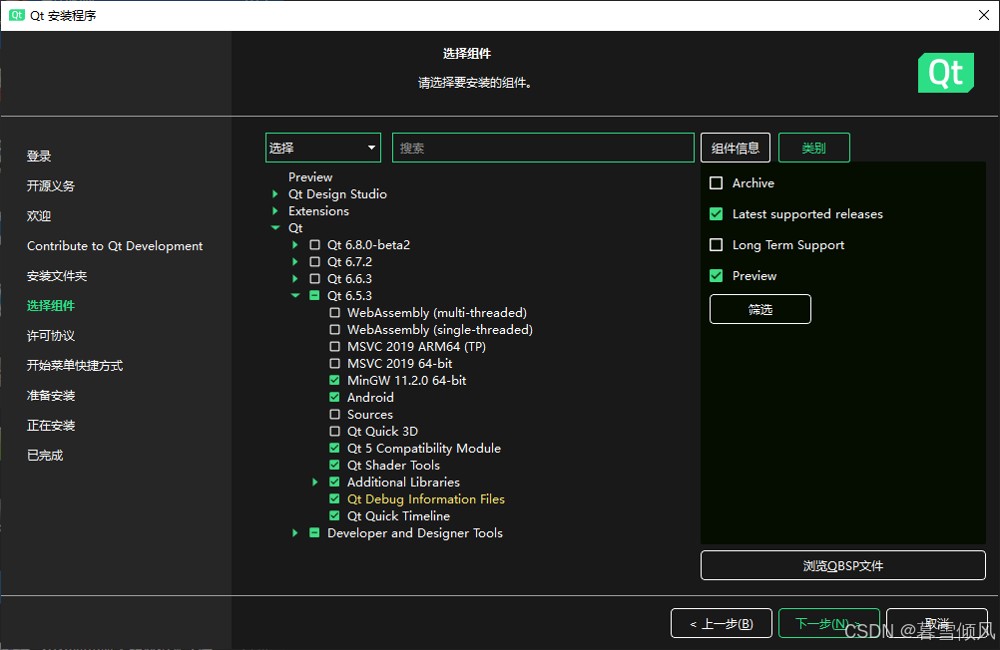
Task: Check MSVC 2019 ARM64 (TP) checkbox
Action: click(x=334, y=346)
